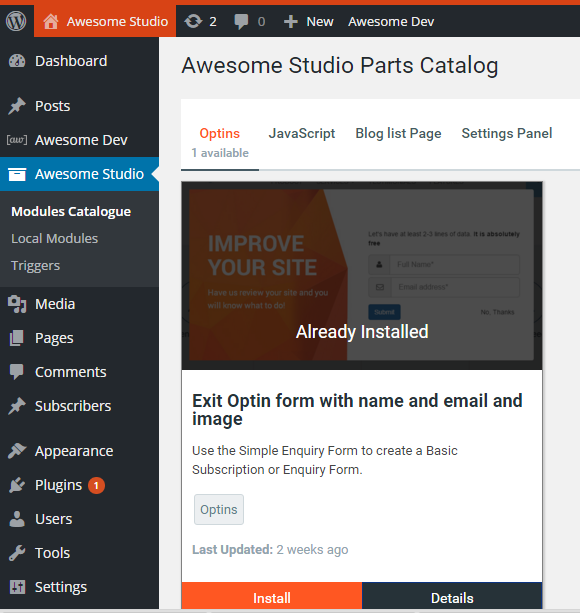Switch to the Blog list Page tab
The image size is (580, 613).
[398, 133]
